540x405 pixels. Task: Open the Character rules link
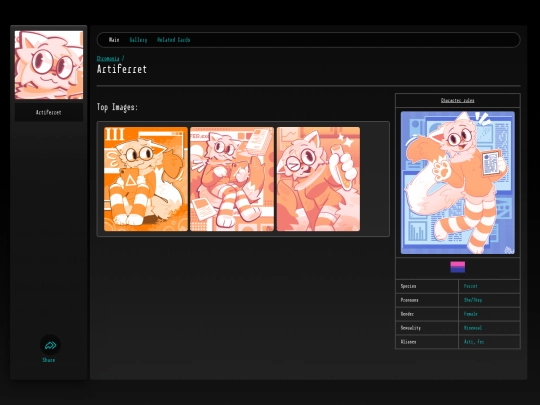tap(457, 100)
